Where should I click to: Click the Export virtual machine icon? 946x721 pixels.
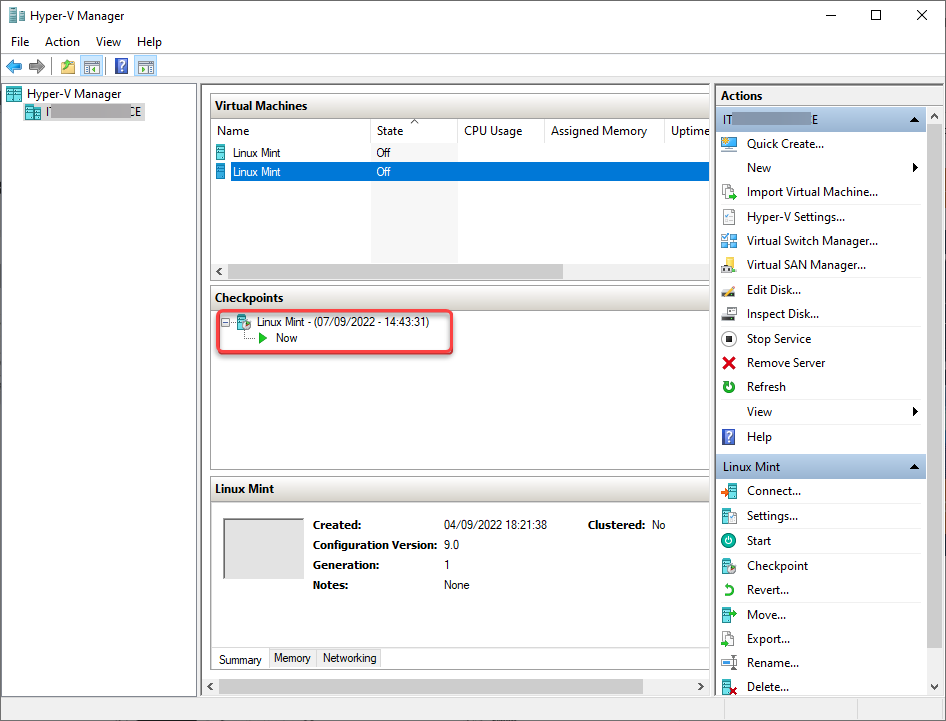click(729, 639)
